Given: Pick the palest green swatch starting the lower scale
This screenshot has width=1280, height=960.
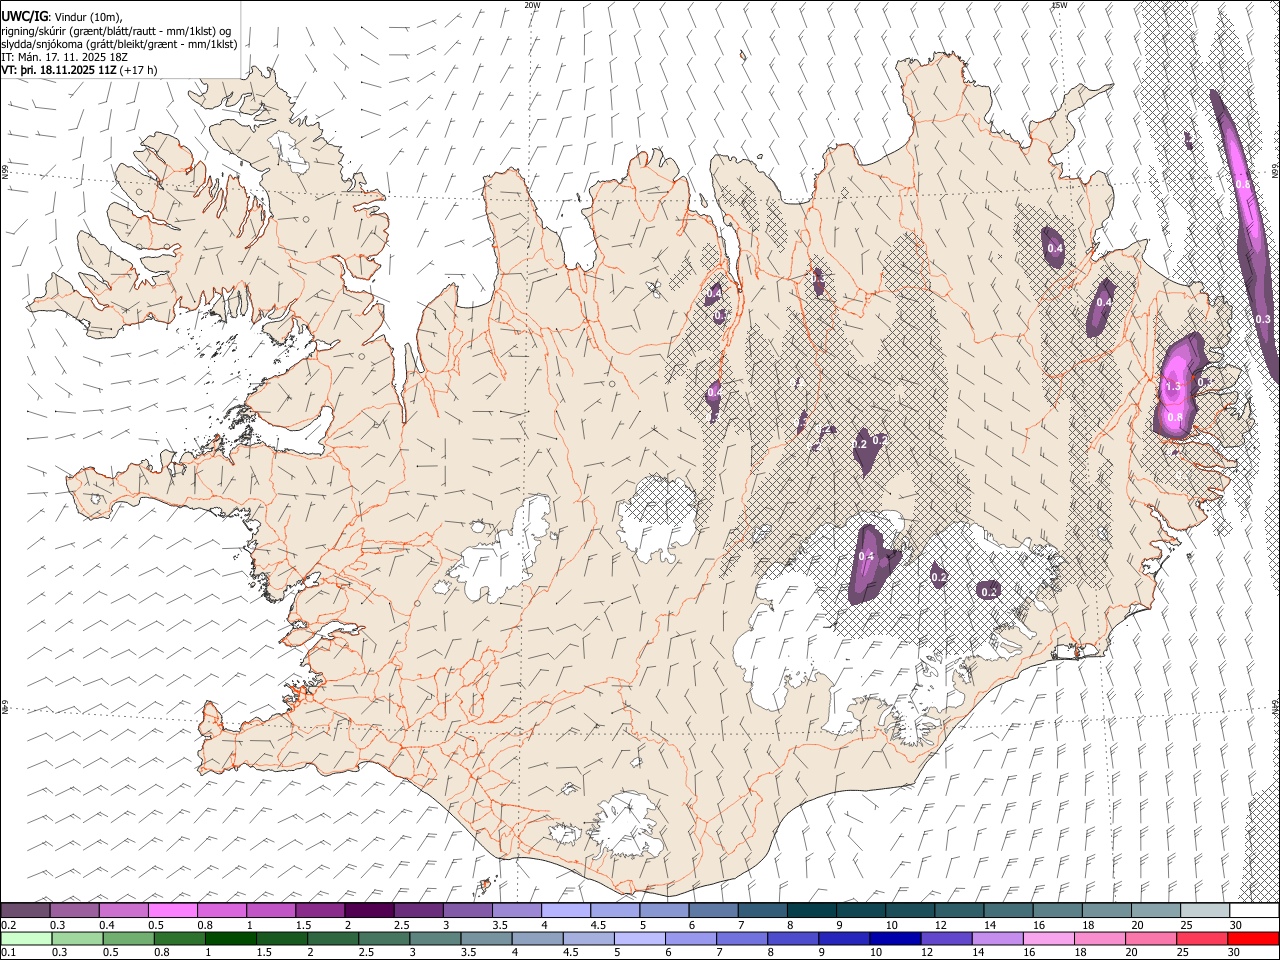Looking at the screenshot, I should tap(26, 938).
